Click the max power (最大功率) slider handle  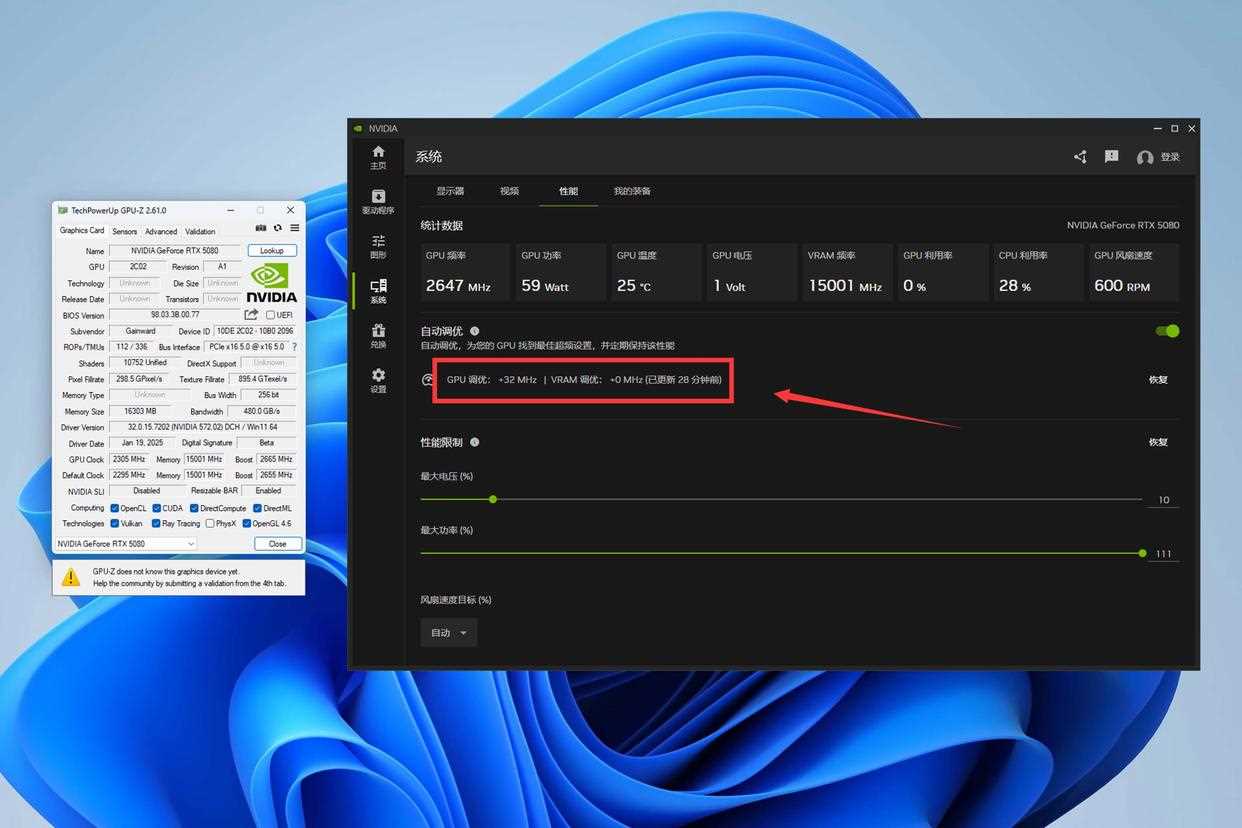1142,553
